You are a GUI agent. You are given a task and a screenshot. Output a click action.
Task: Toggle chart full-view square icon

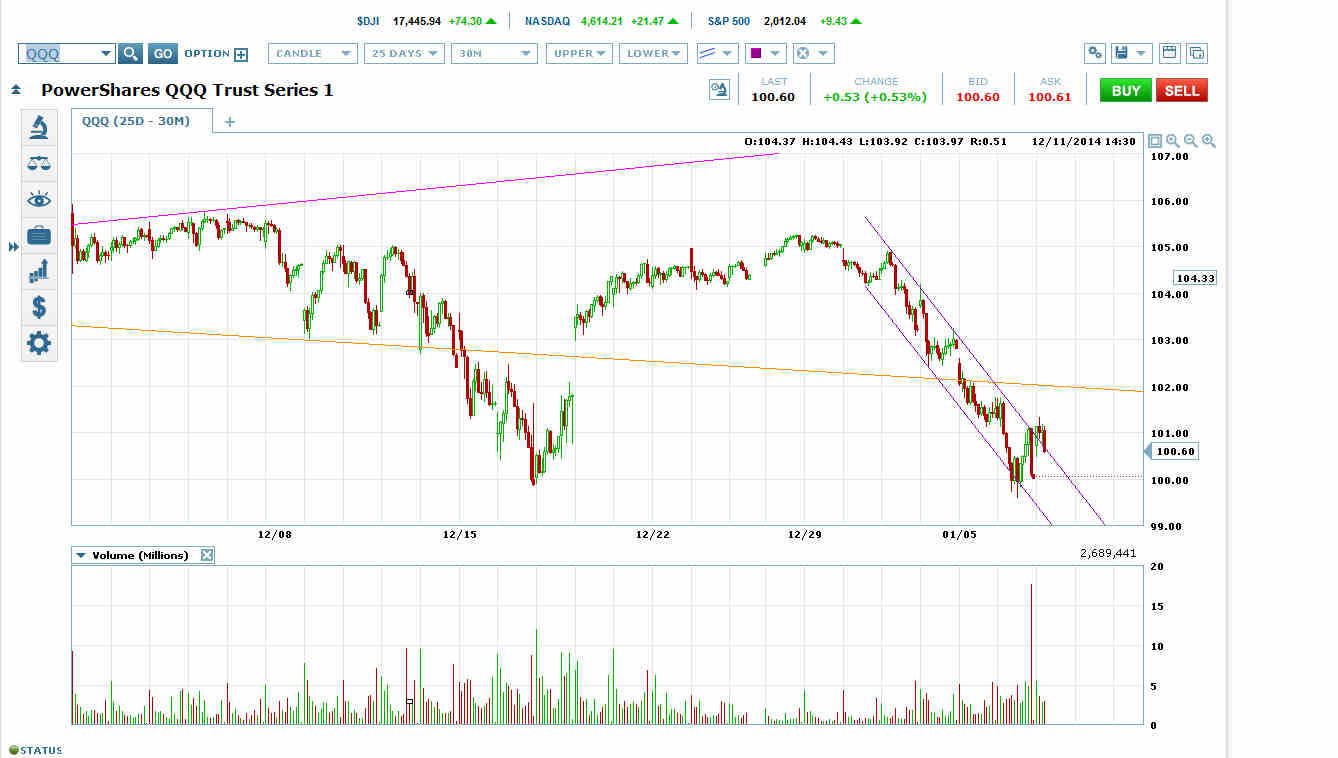tap(1155, 141)
